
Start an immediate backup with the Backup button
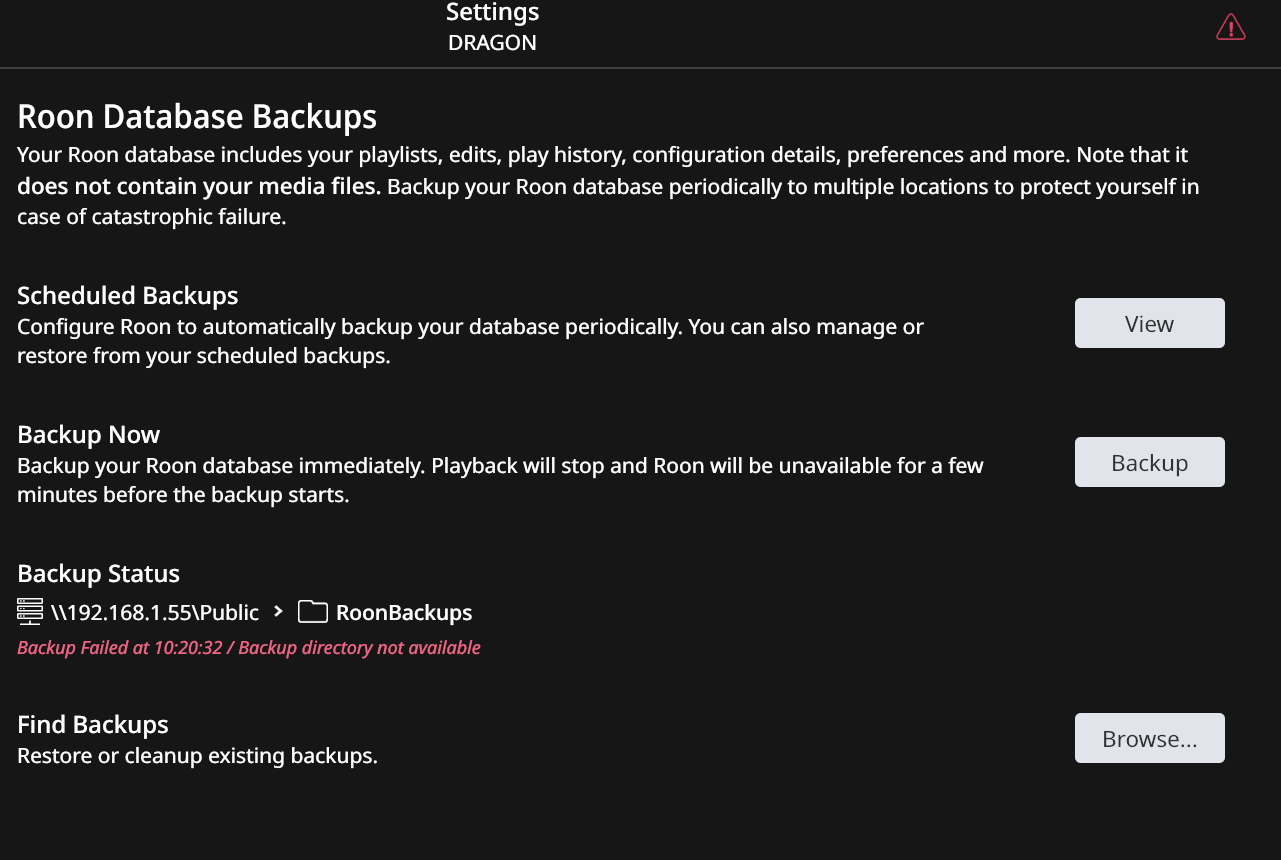click(x=1149, y=462)
